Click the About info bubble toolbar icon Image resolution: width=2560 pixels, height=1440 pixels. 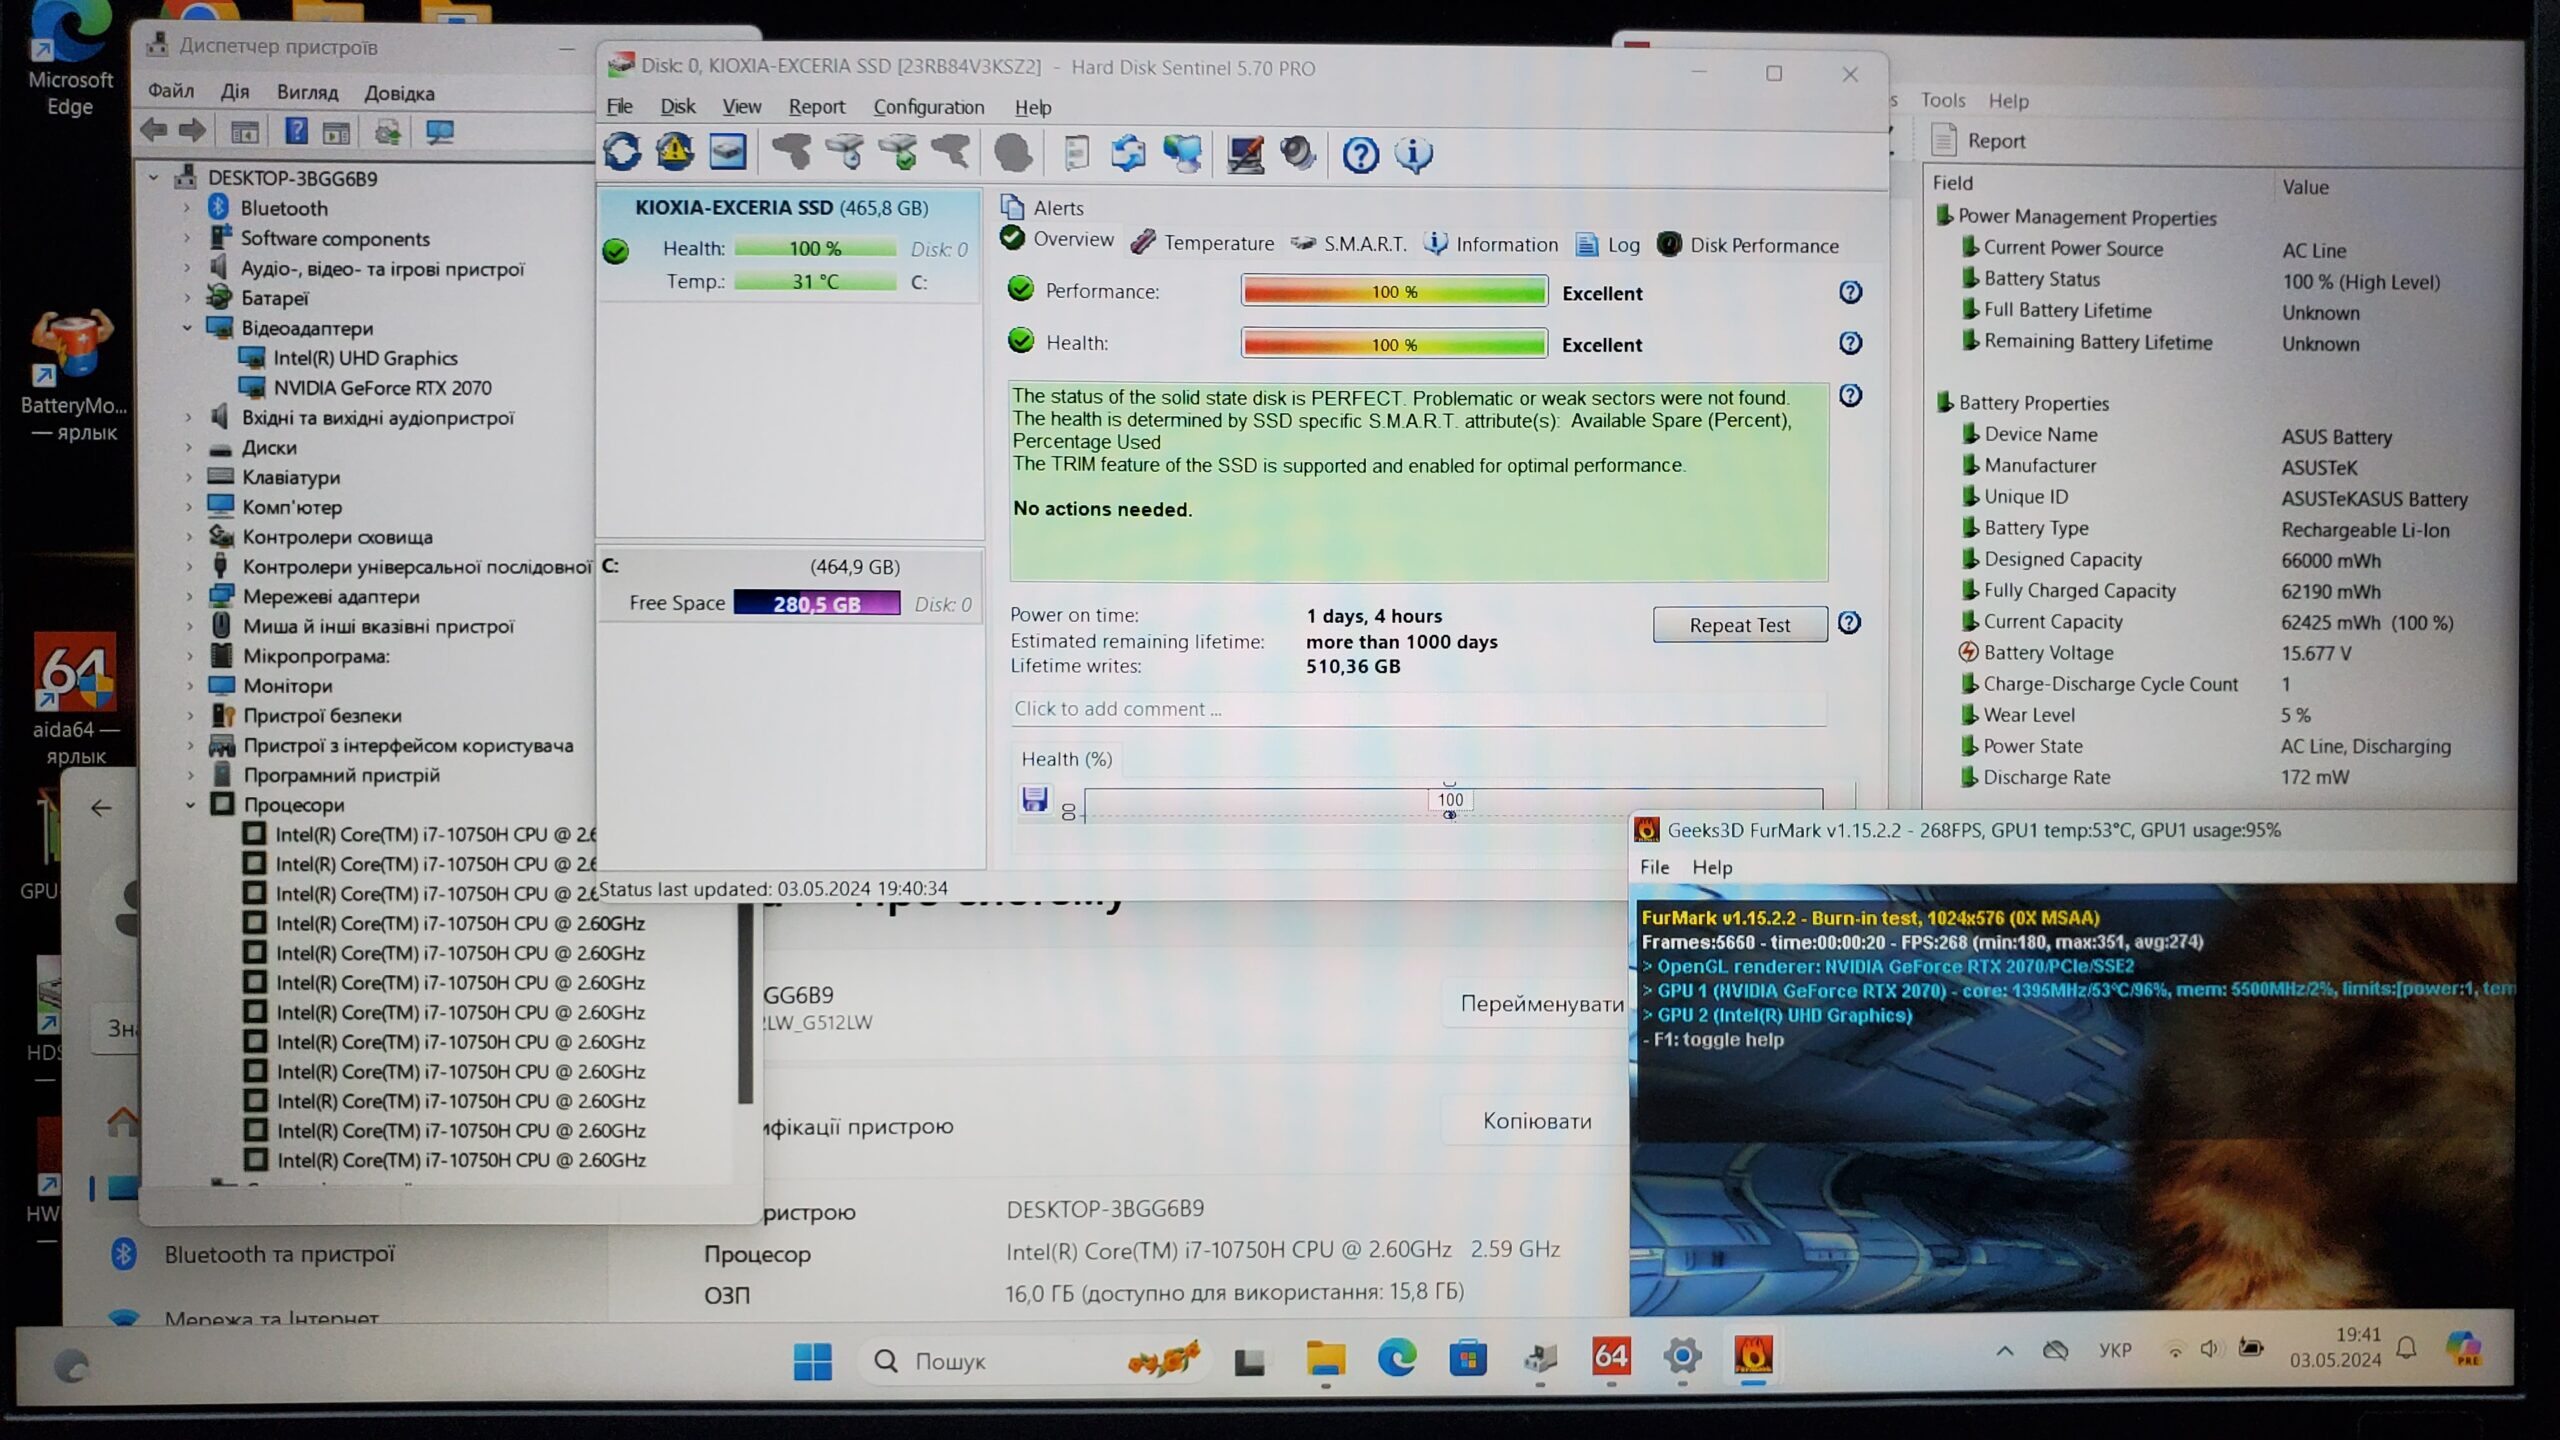[x=1413, y=155]
